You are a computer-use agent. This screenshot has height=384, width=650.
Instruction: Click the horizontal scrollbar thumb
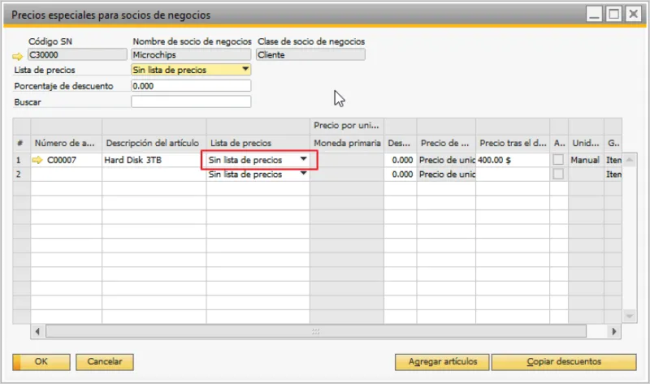click(316, 331)
